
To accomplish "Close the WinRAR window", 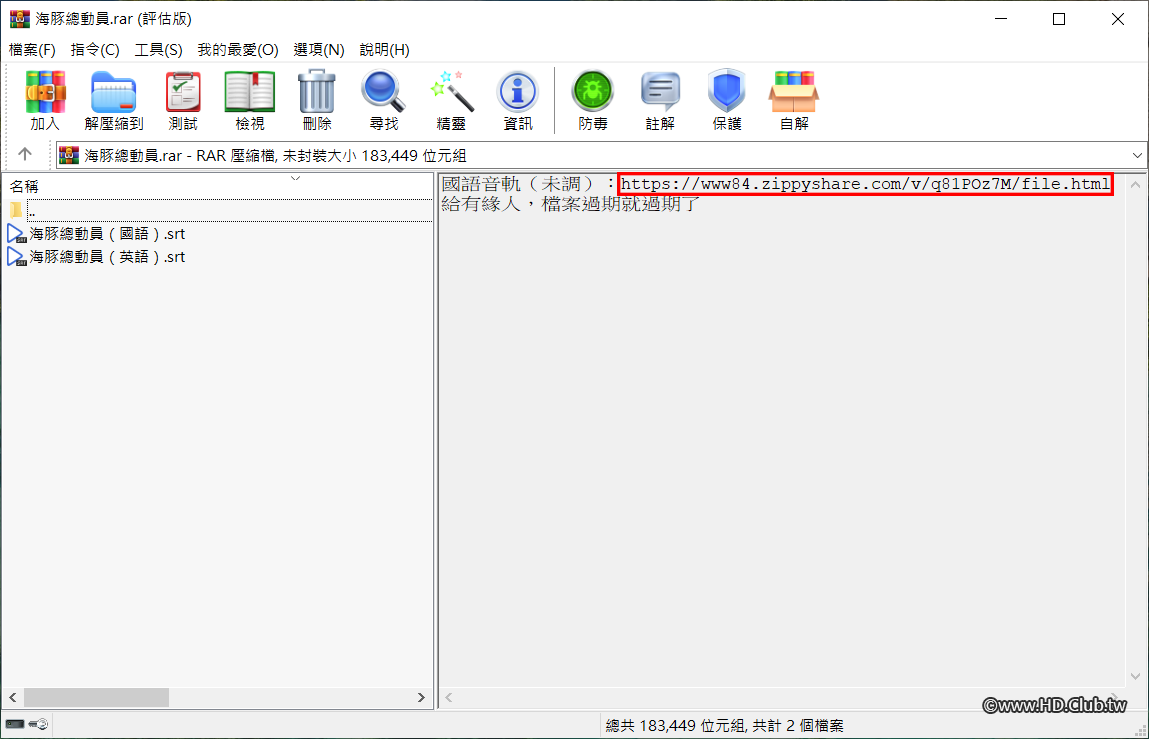I will click(x=1117, y=19).
